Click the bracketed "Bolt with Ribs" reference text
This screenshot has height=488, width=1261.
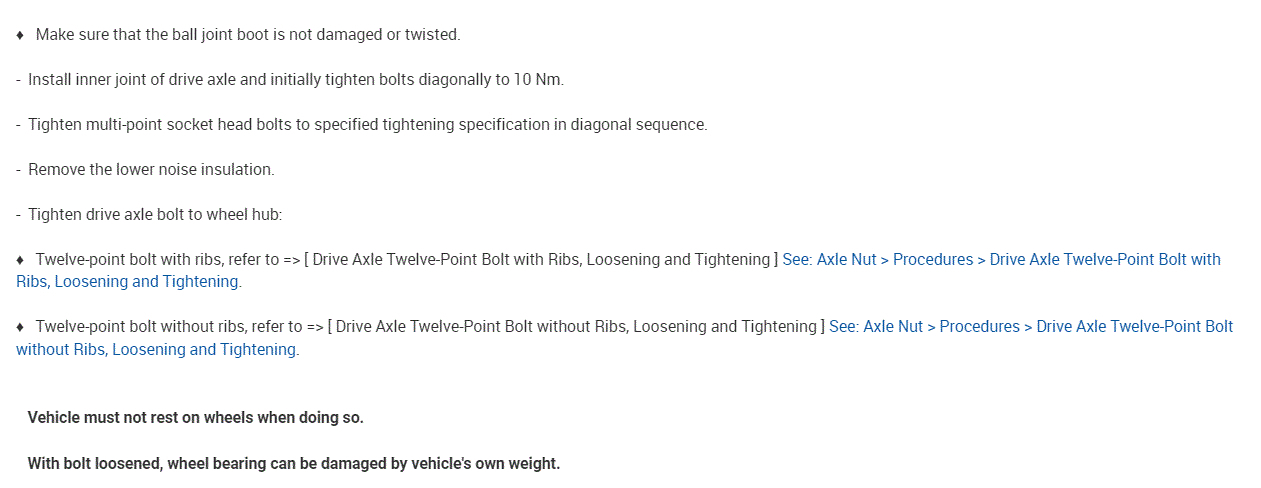(540, 260)
